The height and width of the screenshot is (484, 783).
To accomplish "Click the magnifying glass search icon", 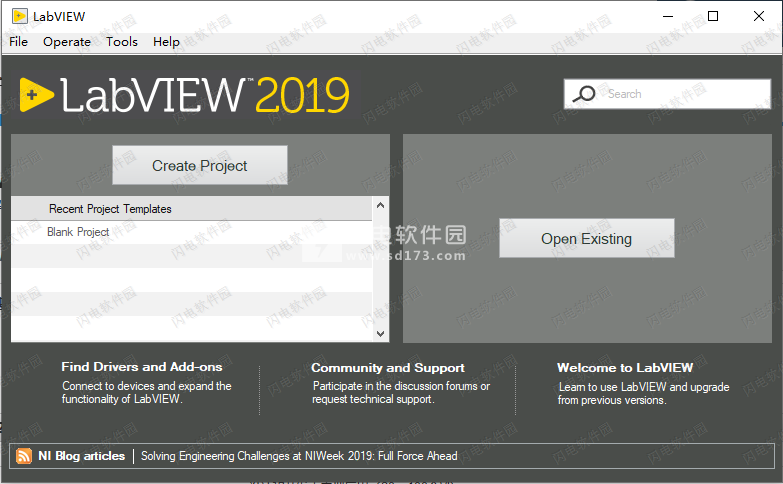I will 584,93.
